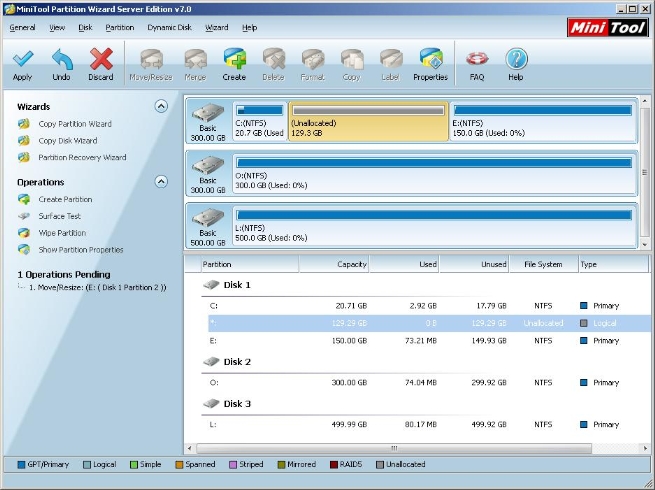
Task: Click the Apply checkmark icon
Action: pos(23,59)
